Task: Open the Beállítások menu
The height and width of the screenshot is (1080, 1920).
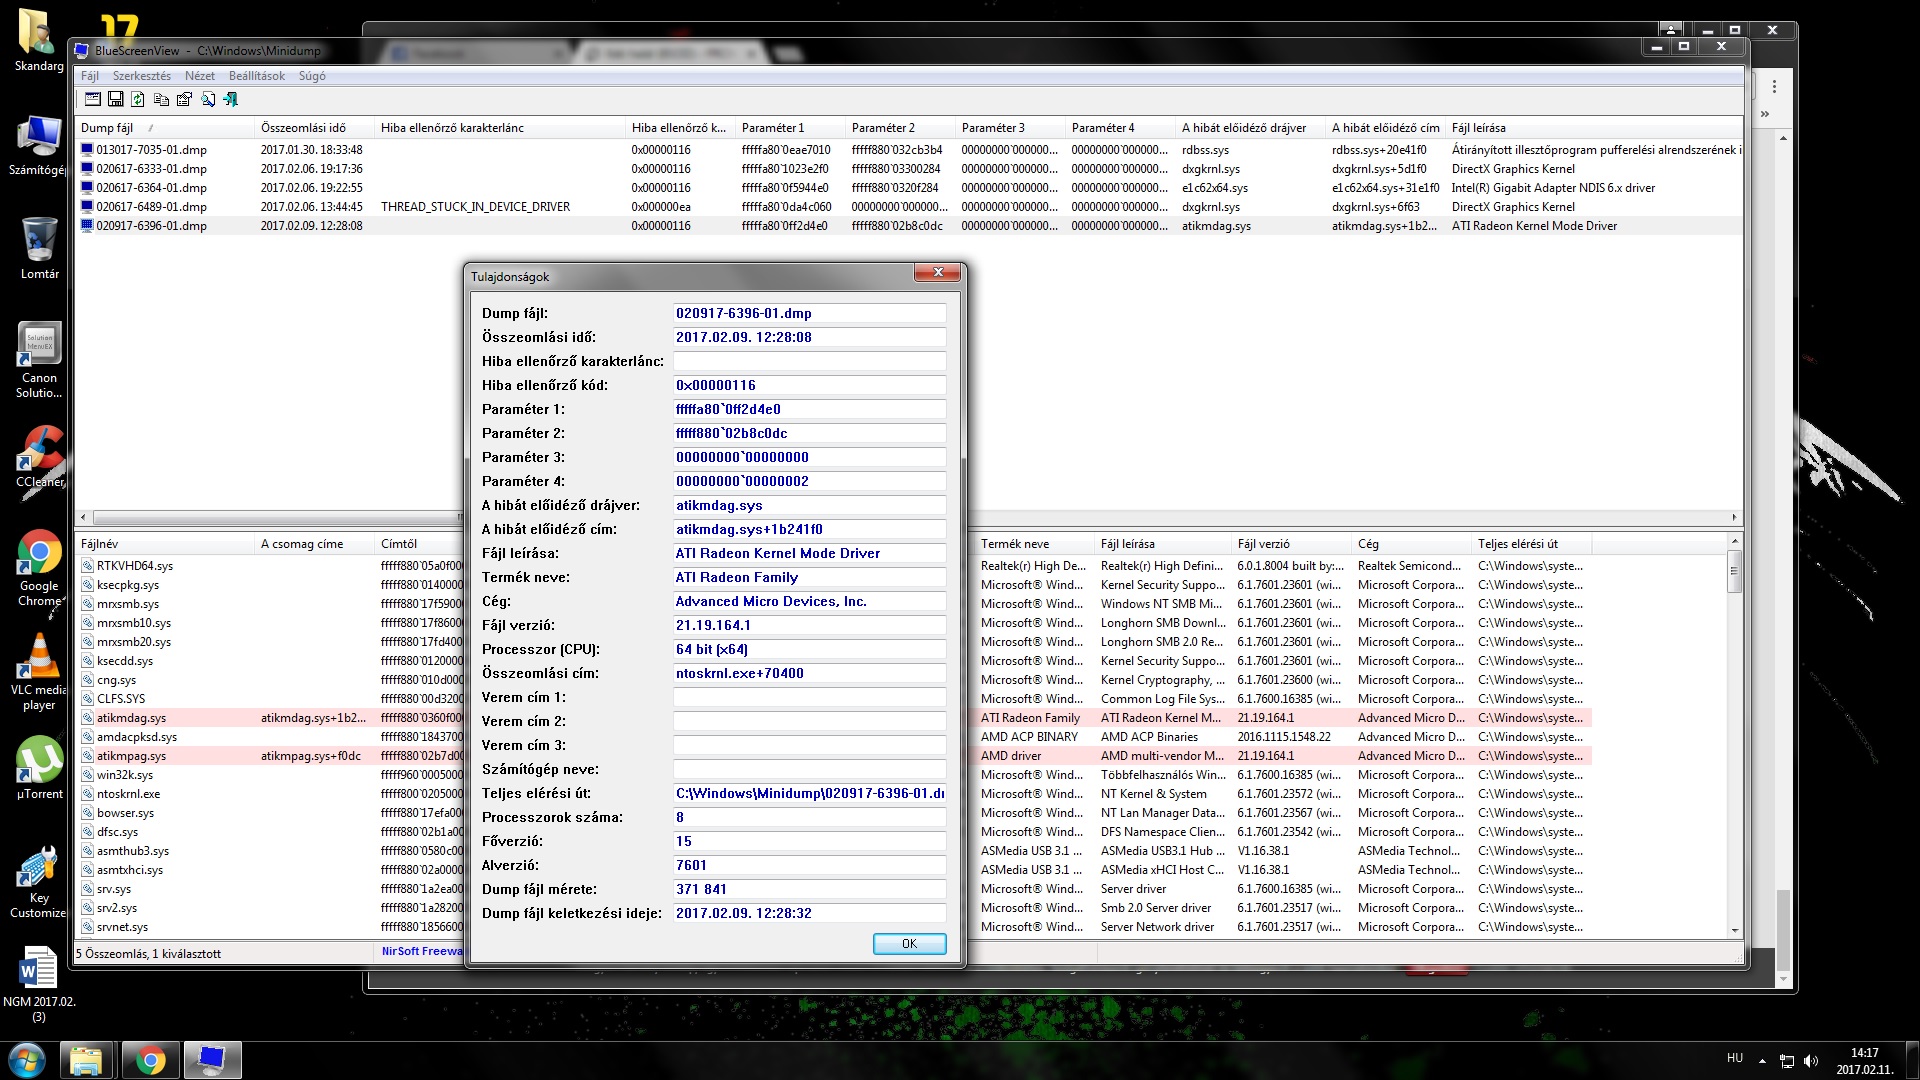Action: pyautogui.click(x=257, y=76)
